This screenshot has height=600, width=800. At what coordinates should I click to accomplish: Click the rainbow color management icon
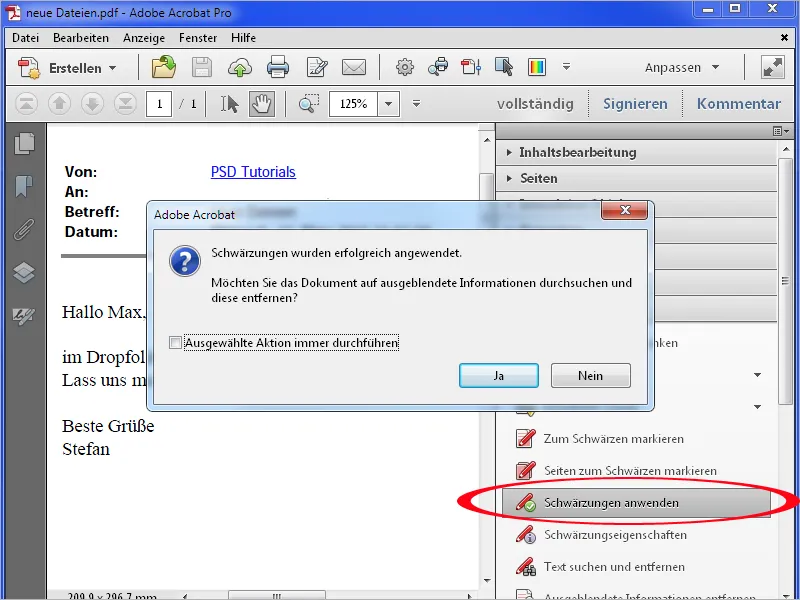537,67
